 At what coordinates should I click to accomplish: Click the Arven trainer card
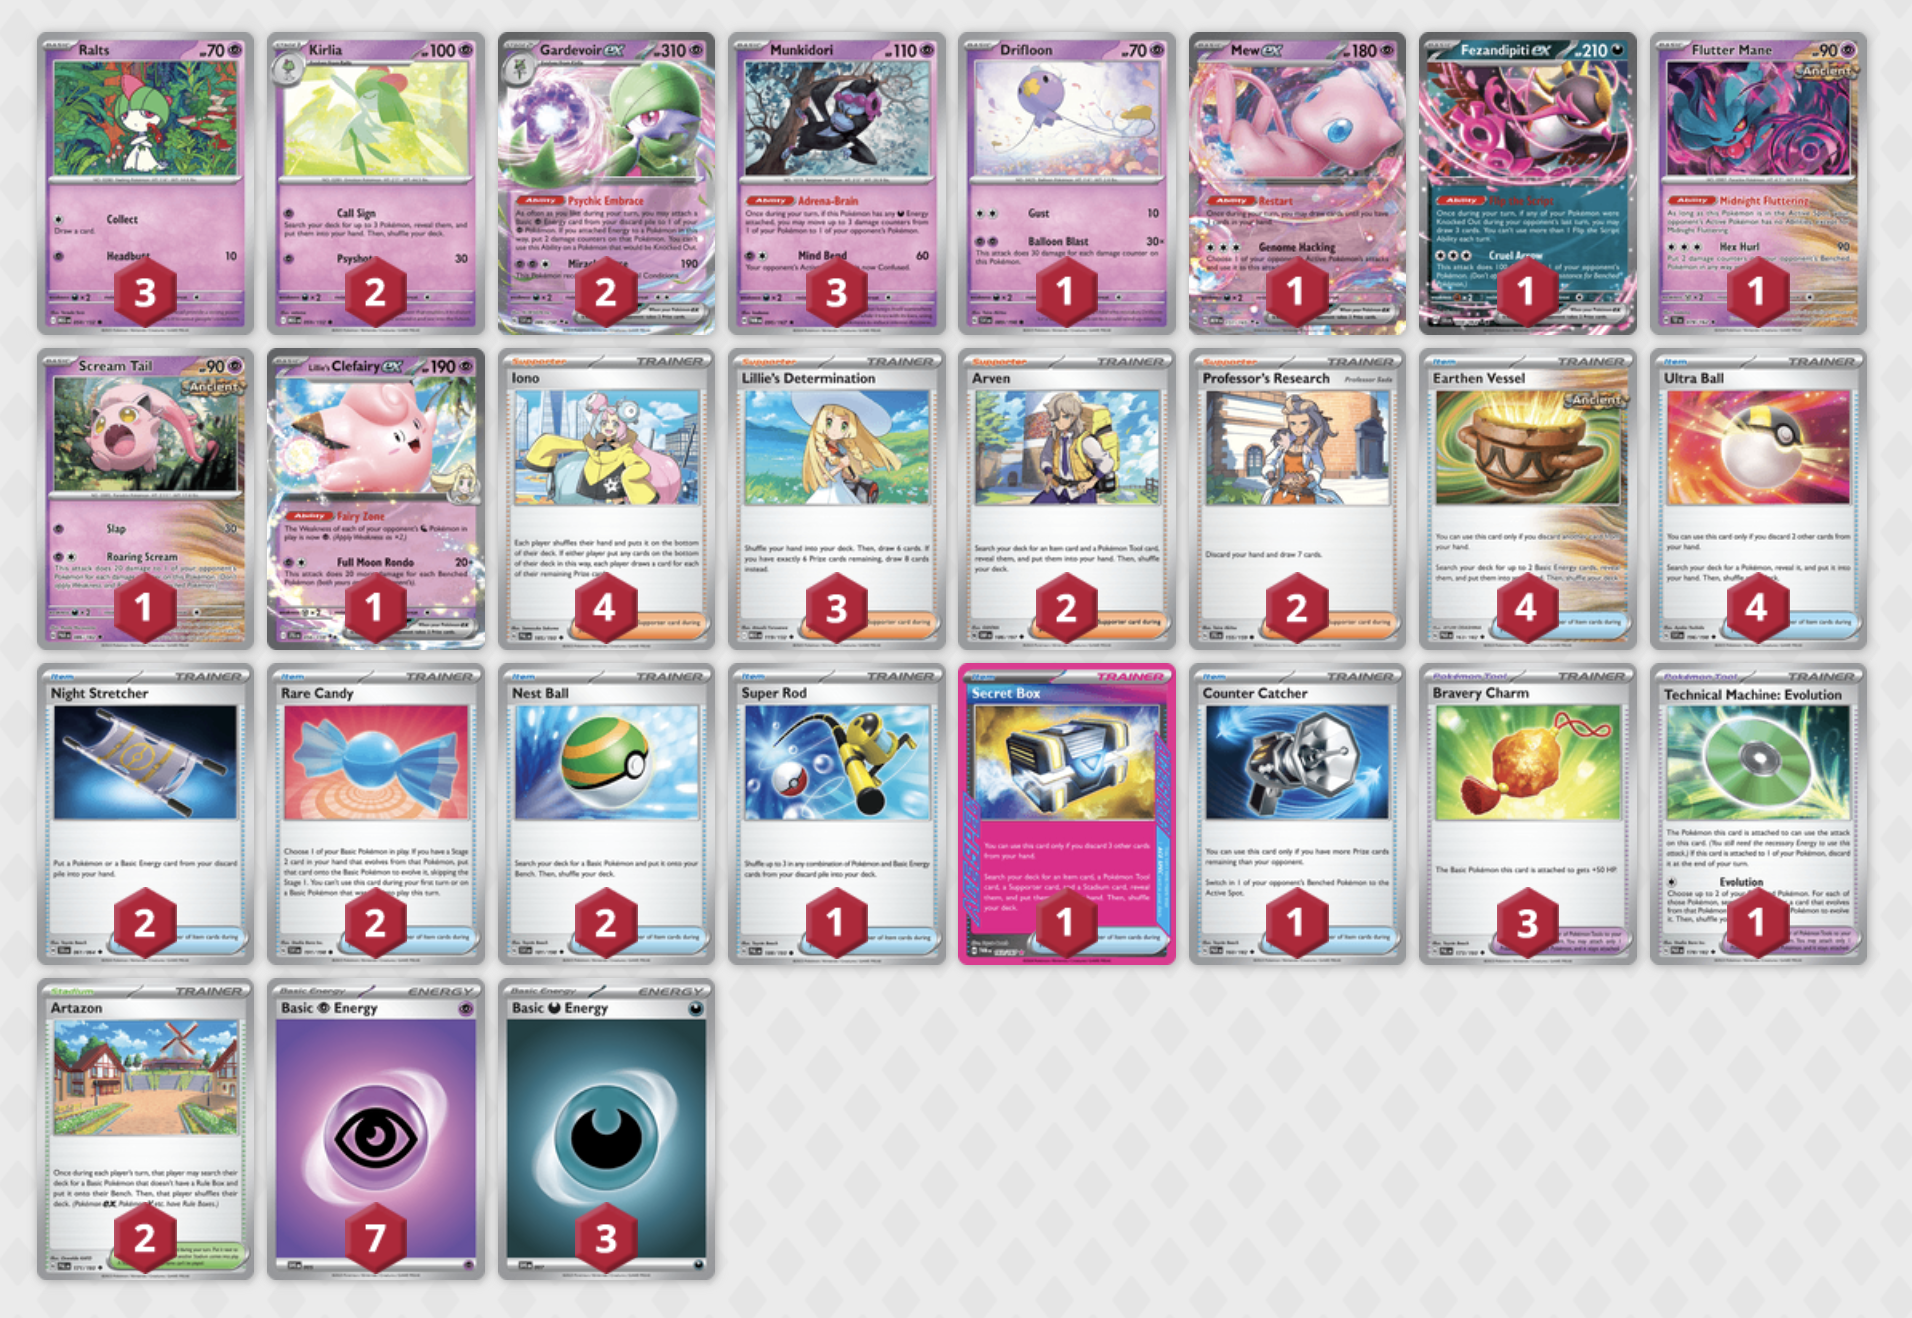click(x=1067, y=499)
